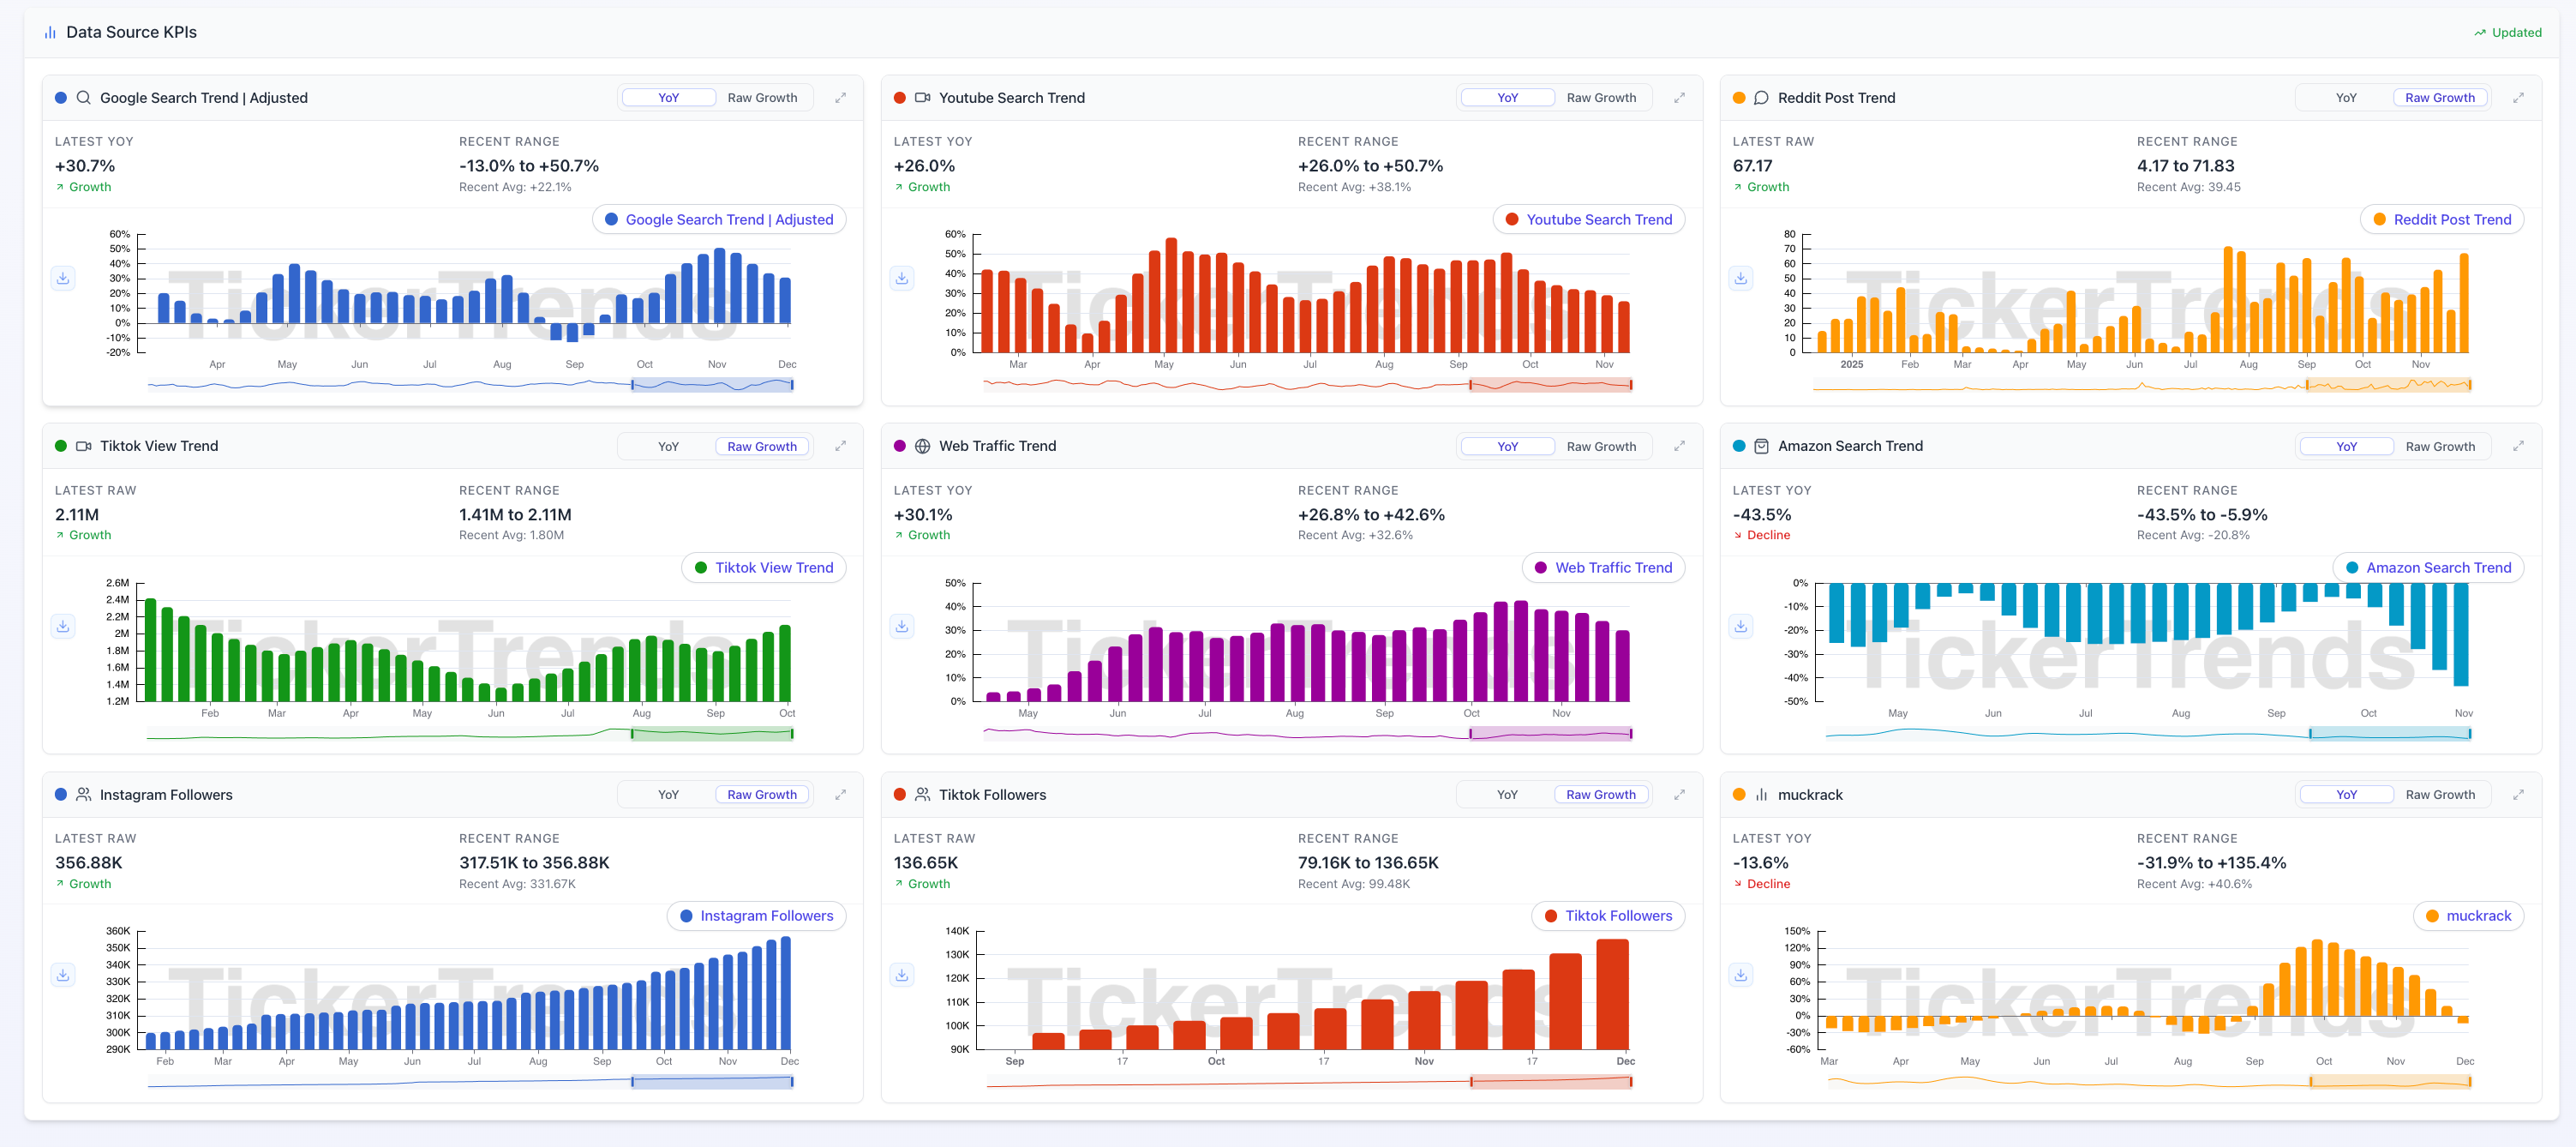The height and width of the screenshot is (1147, 2576).
Task: Open fullscreen for Amazon Search Trend
Action: click(x=2518, y=446)
